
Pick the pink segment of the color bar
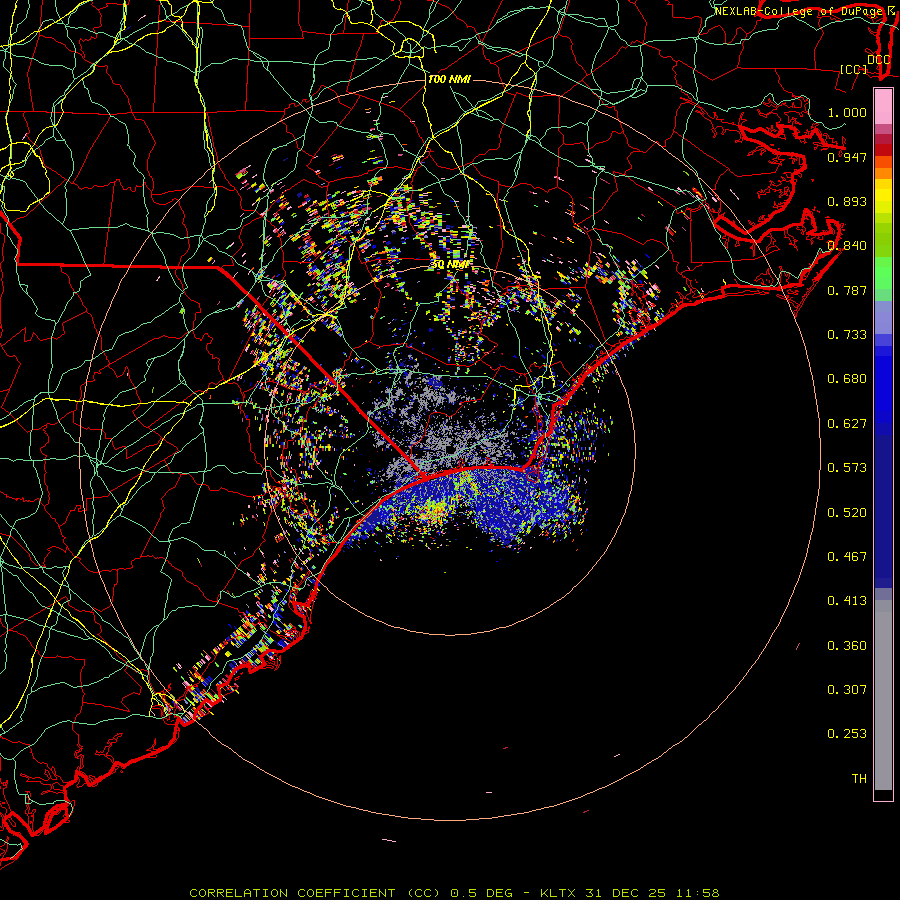tap(883, 107)
